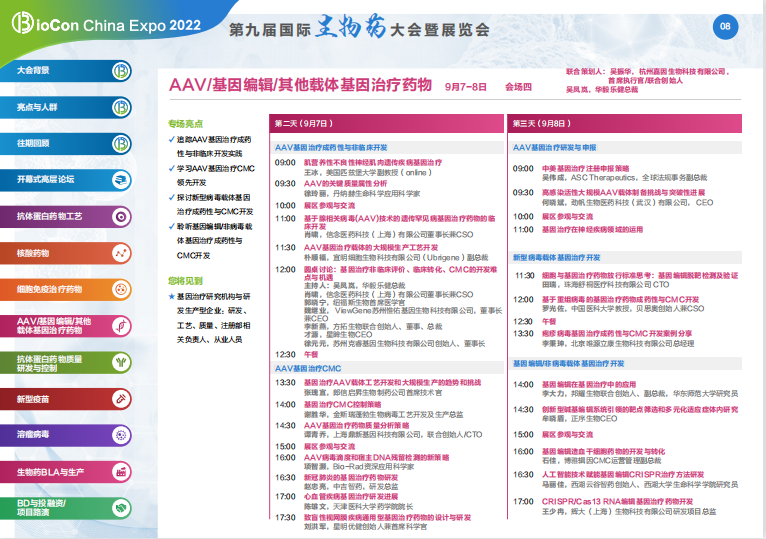Click the 第三天 (9月8日) schedule header
Viewport: 766px width, 539px height.
click(x=541, y=122)
